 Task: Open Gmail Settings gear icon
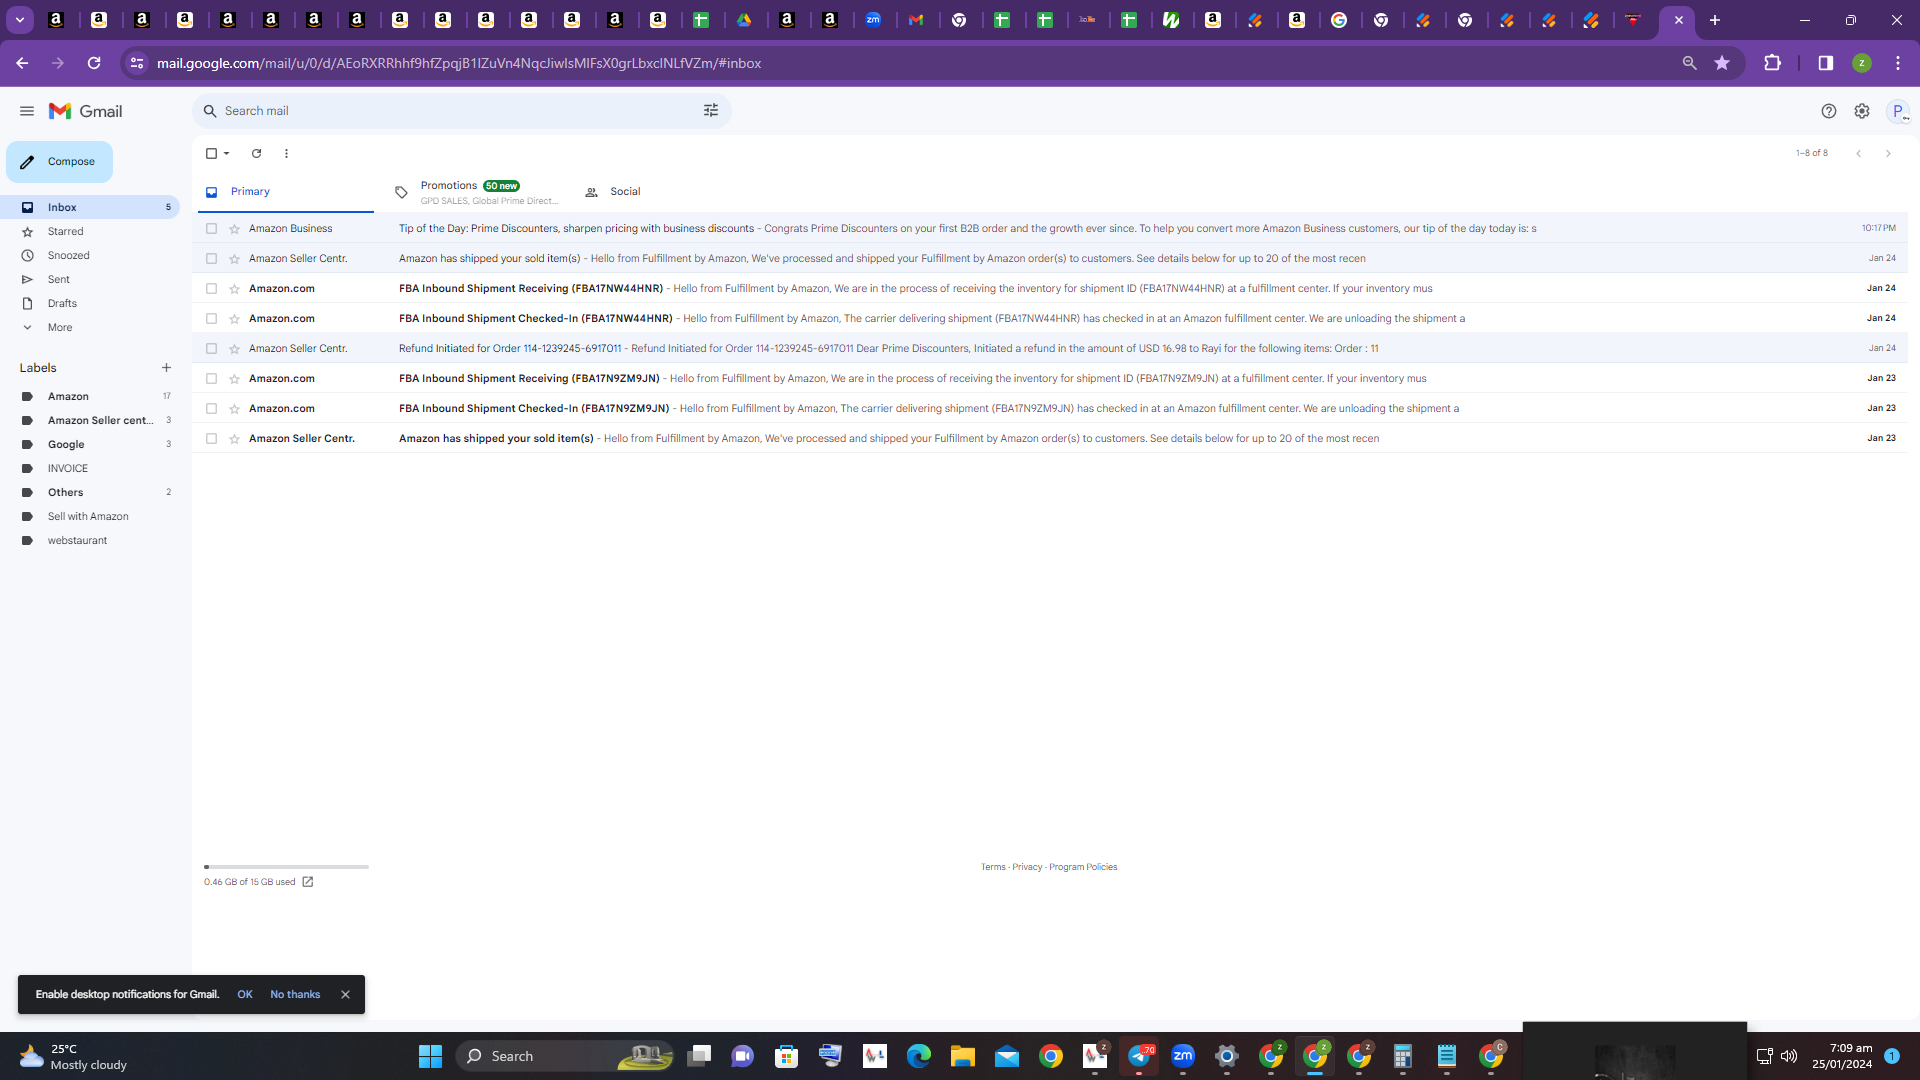click(1861, 111)
